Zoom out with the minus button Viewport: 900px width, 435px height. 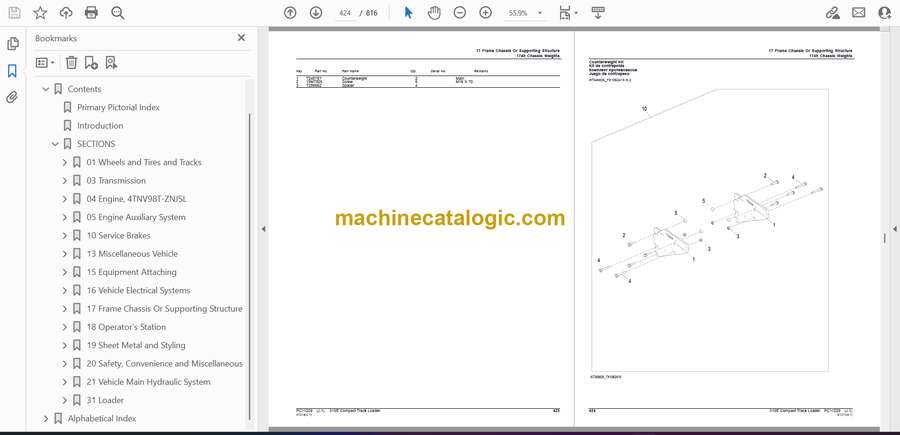pyautogui.click(x=460, y=13)
